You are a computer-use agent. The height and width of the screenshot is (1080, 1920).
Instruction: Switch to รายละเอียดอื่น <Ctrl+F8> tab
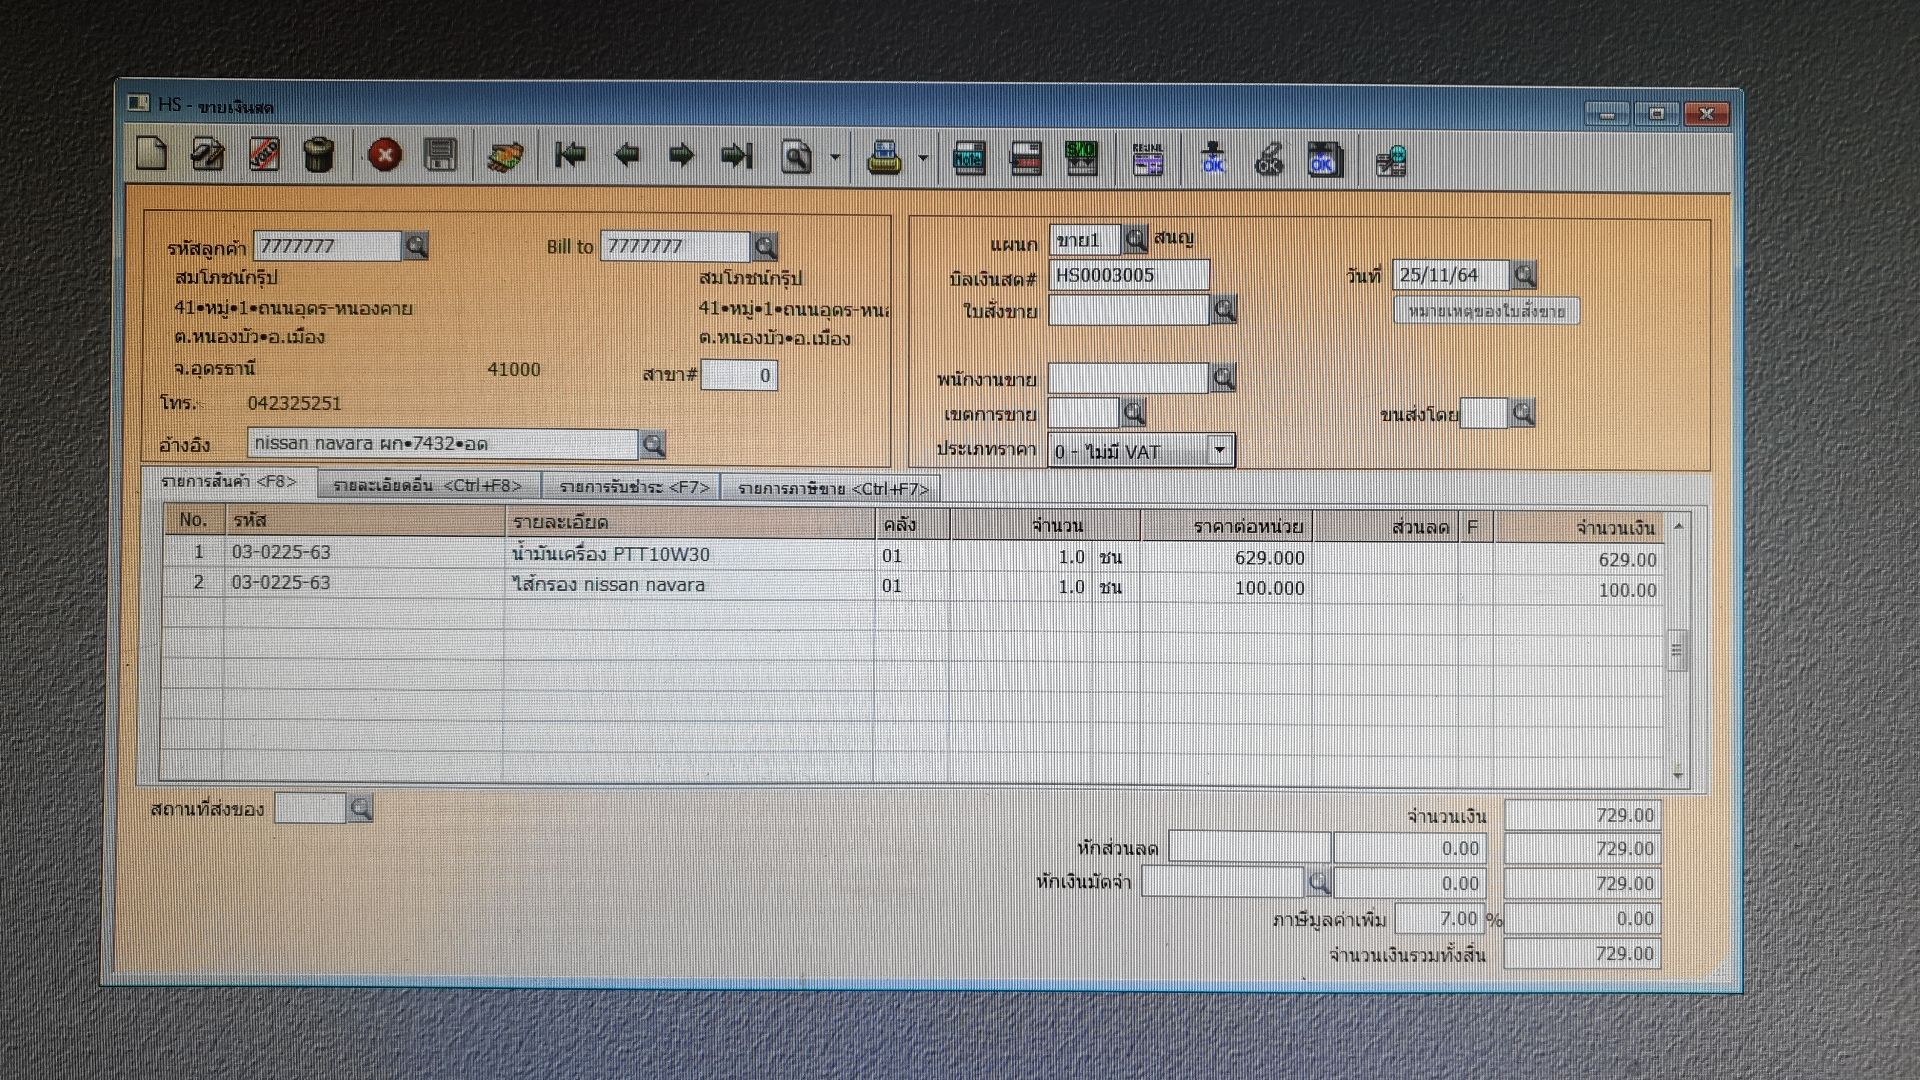(x=428, y=486)
